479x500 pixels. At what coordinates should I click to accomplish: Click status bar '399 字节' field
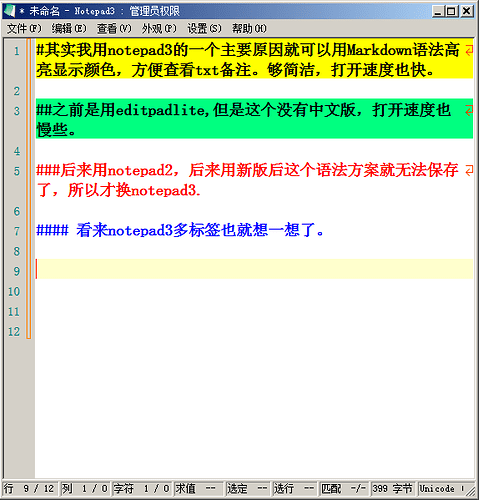point(393,489)
